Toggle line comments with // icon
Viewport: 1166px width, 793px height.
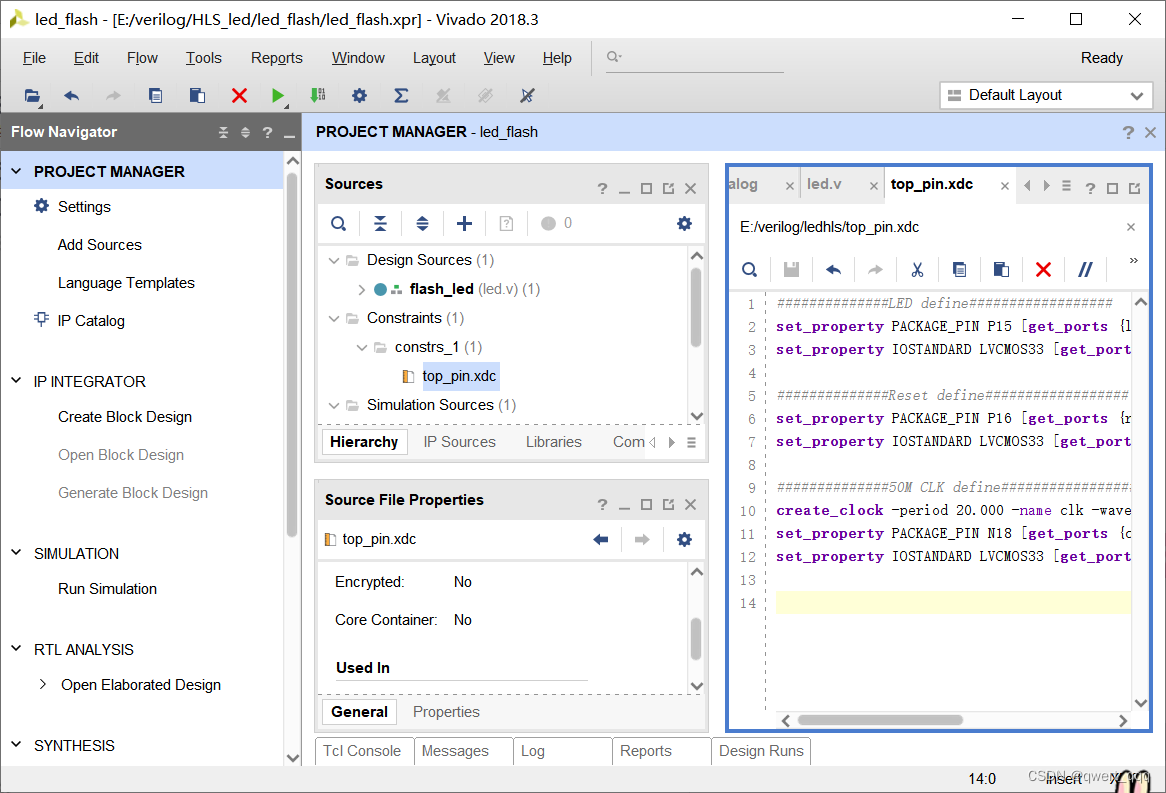click(x=1085, y=269)
